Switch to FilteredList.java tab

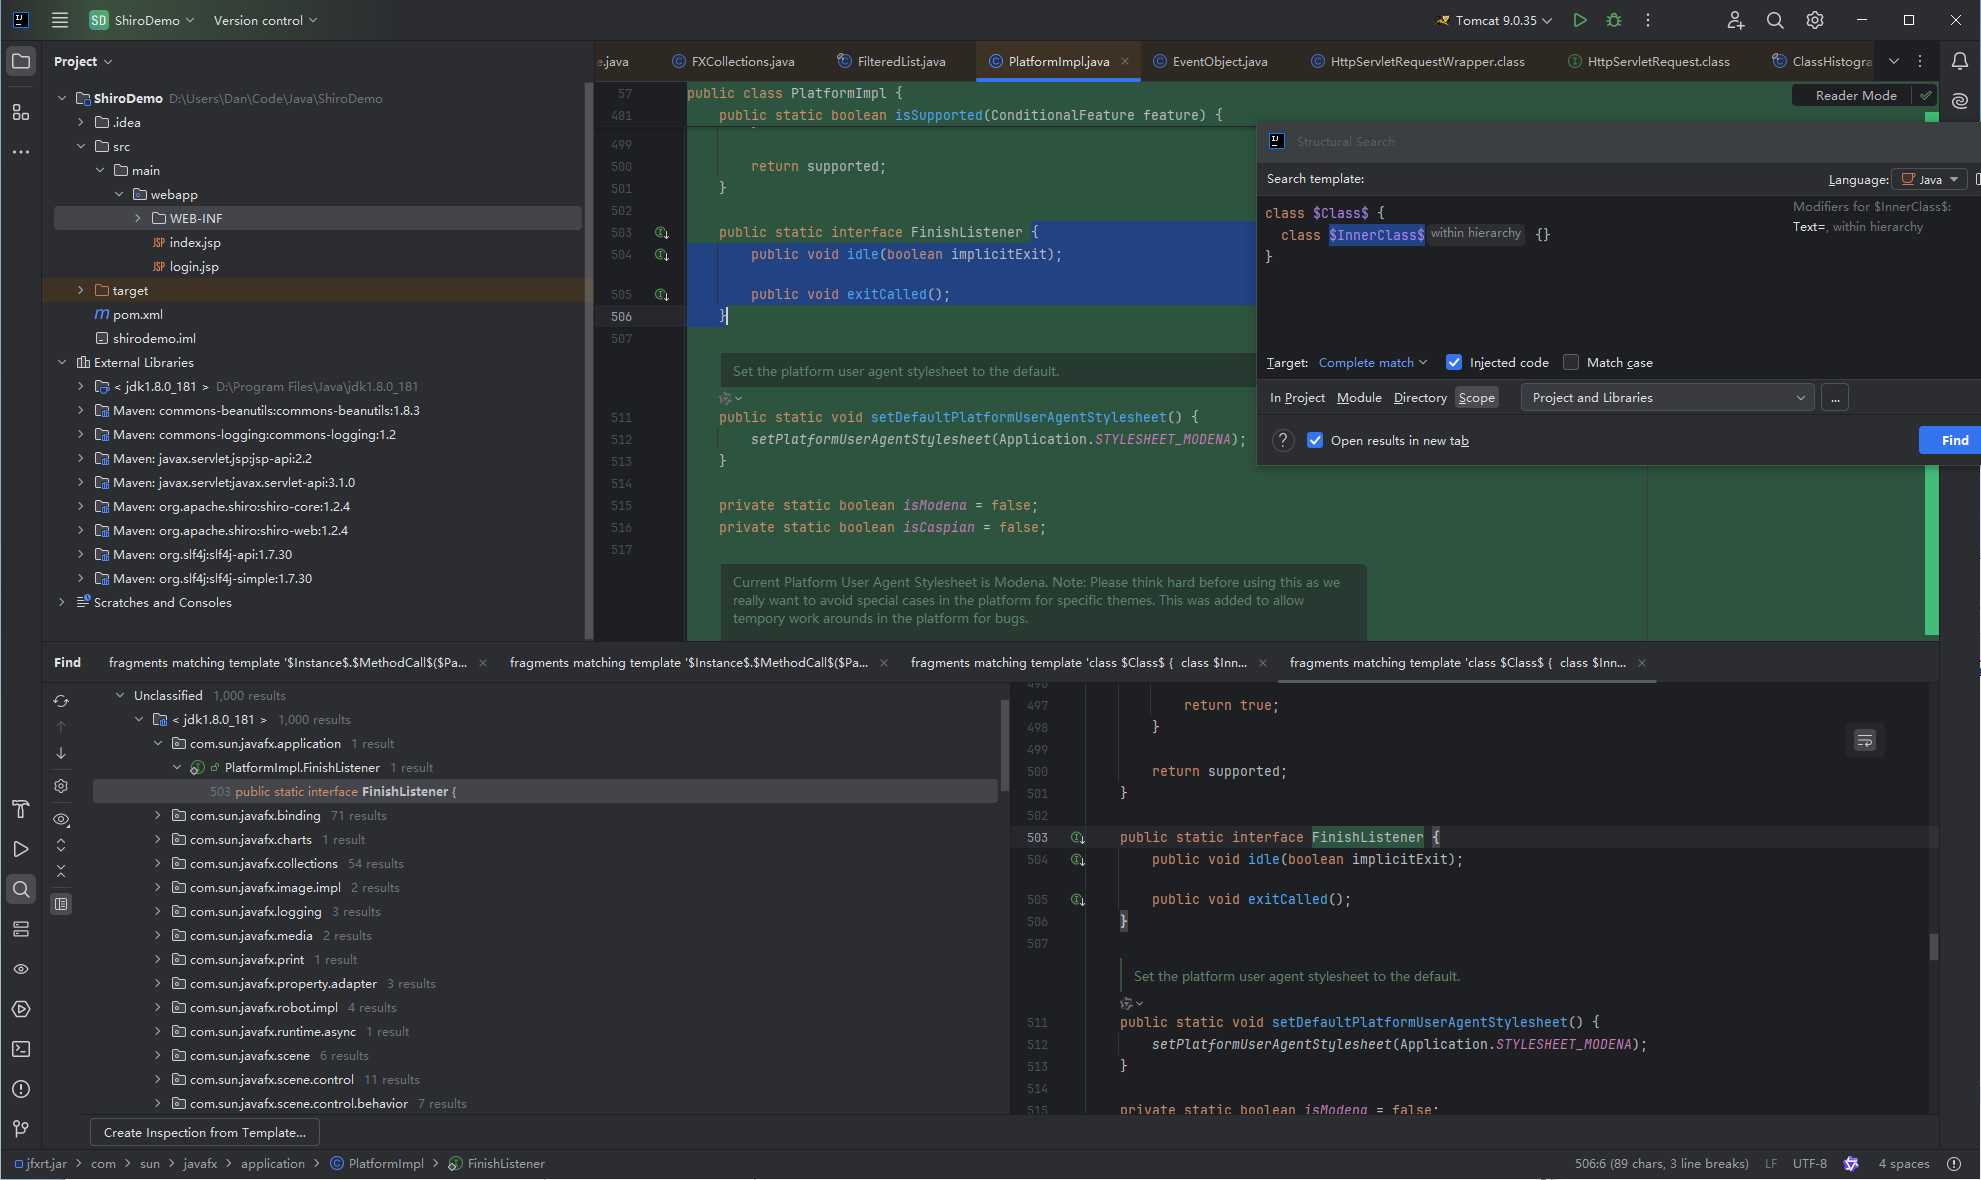(x=891, y=61)
